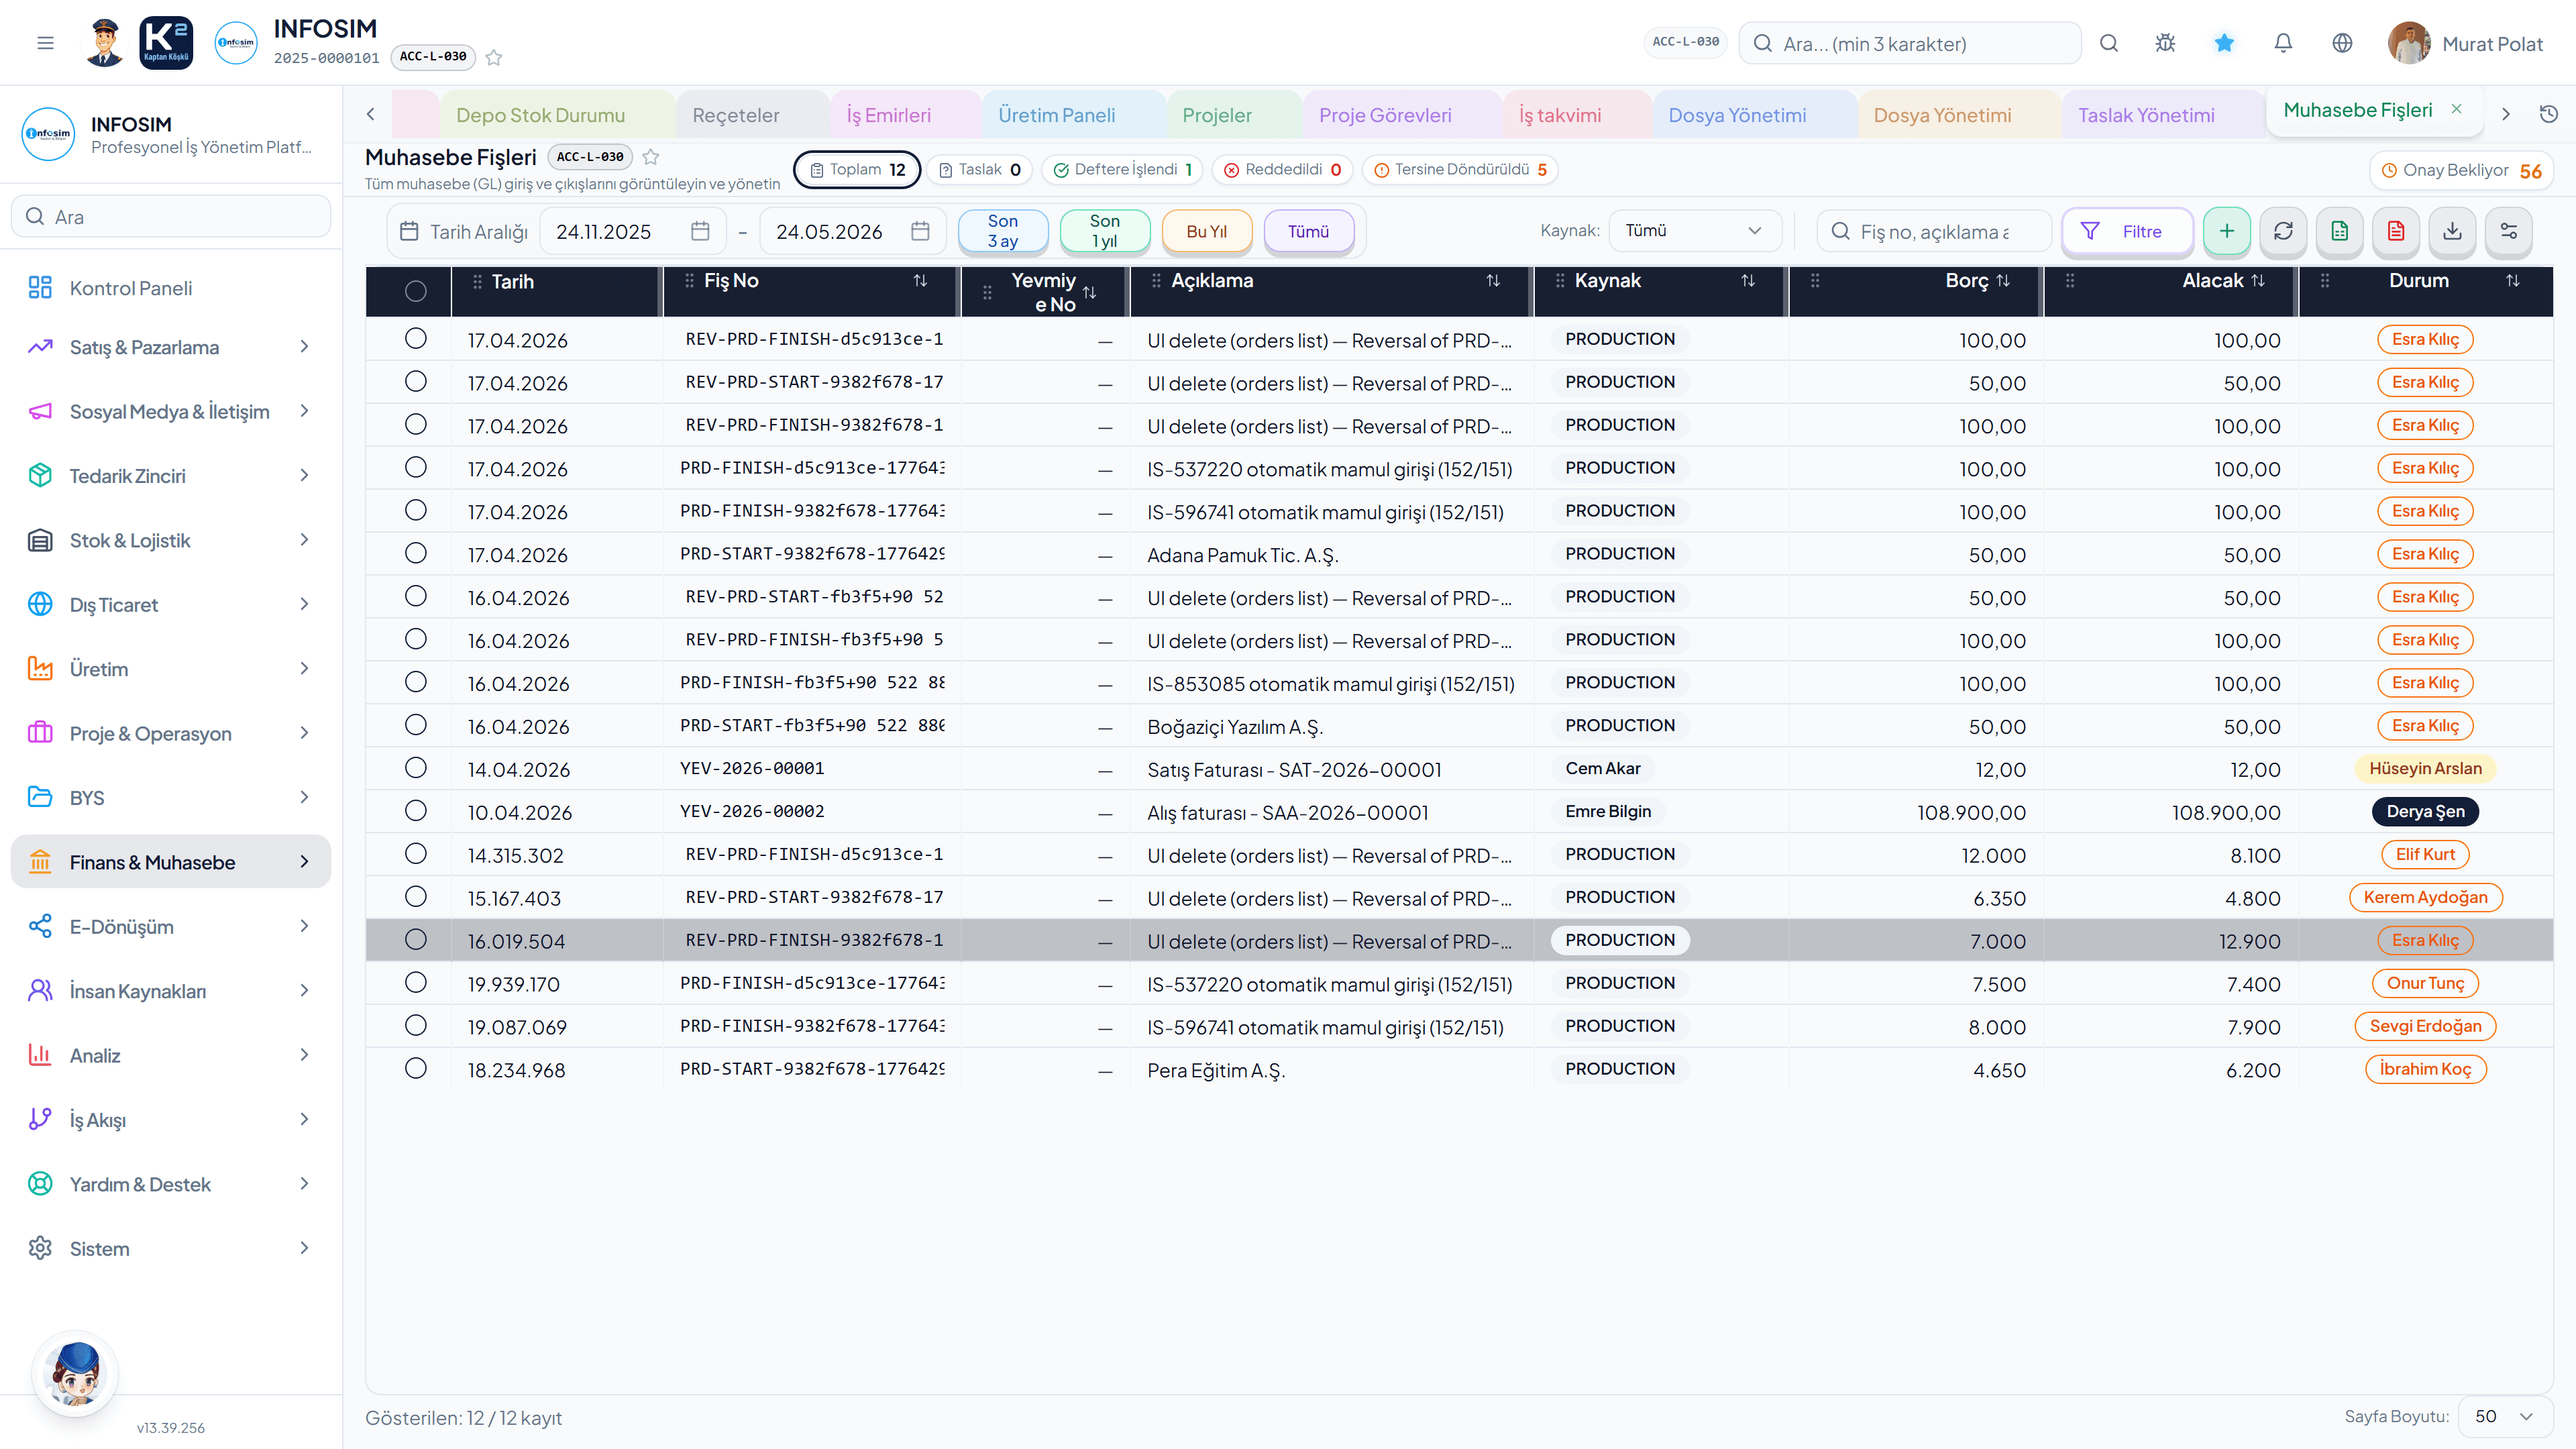Click the header search magnifier icon
2576x1449 pixels.
point(2109,43)
